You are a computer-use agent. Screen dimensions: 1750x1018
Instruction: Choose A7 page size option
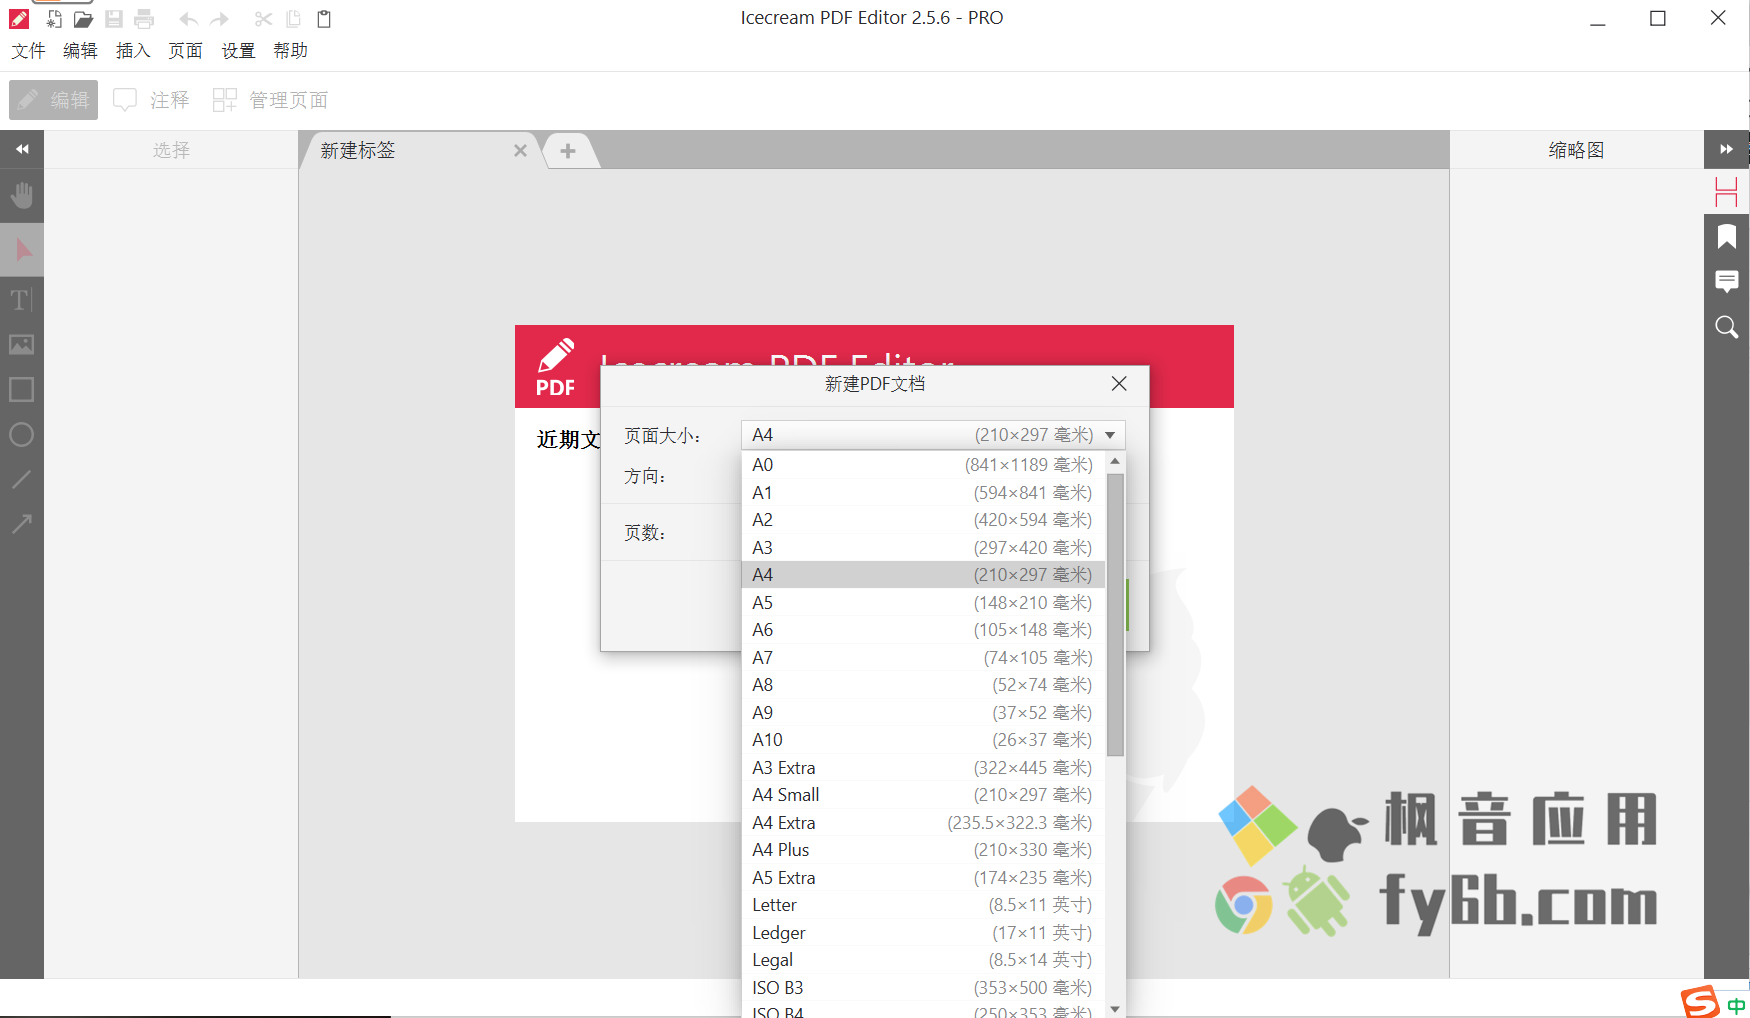[x=923, y=658]
